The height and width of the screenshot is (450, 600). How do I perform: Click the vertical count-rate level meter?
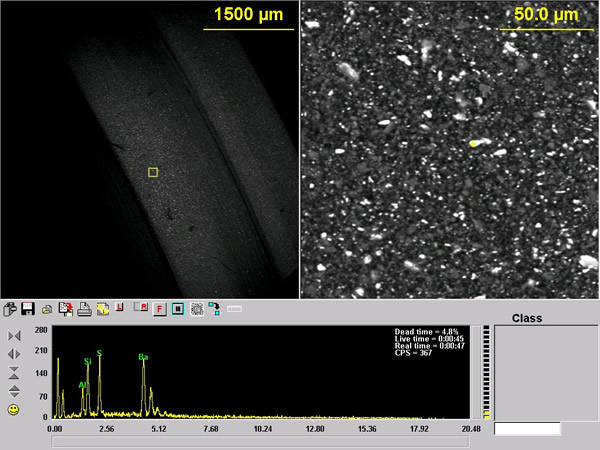coord(486,372)
